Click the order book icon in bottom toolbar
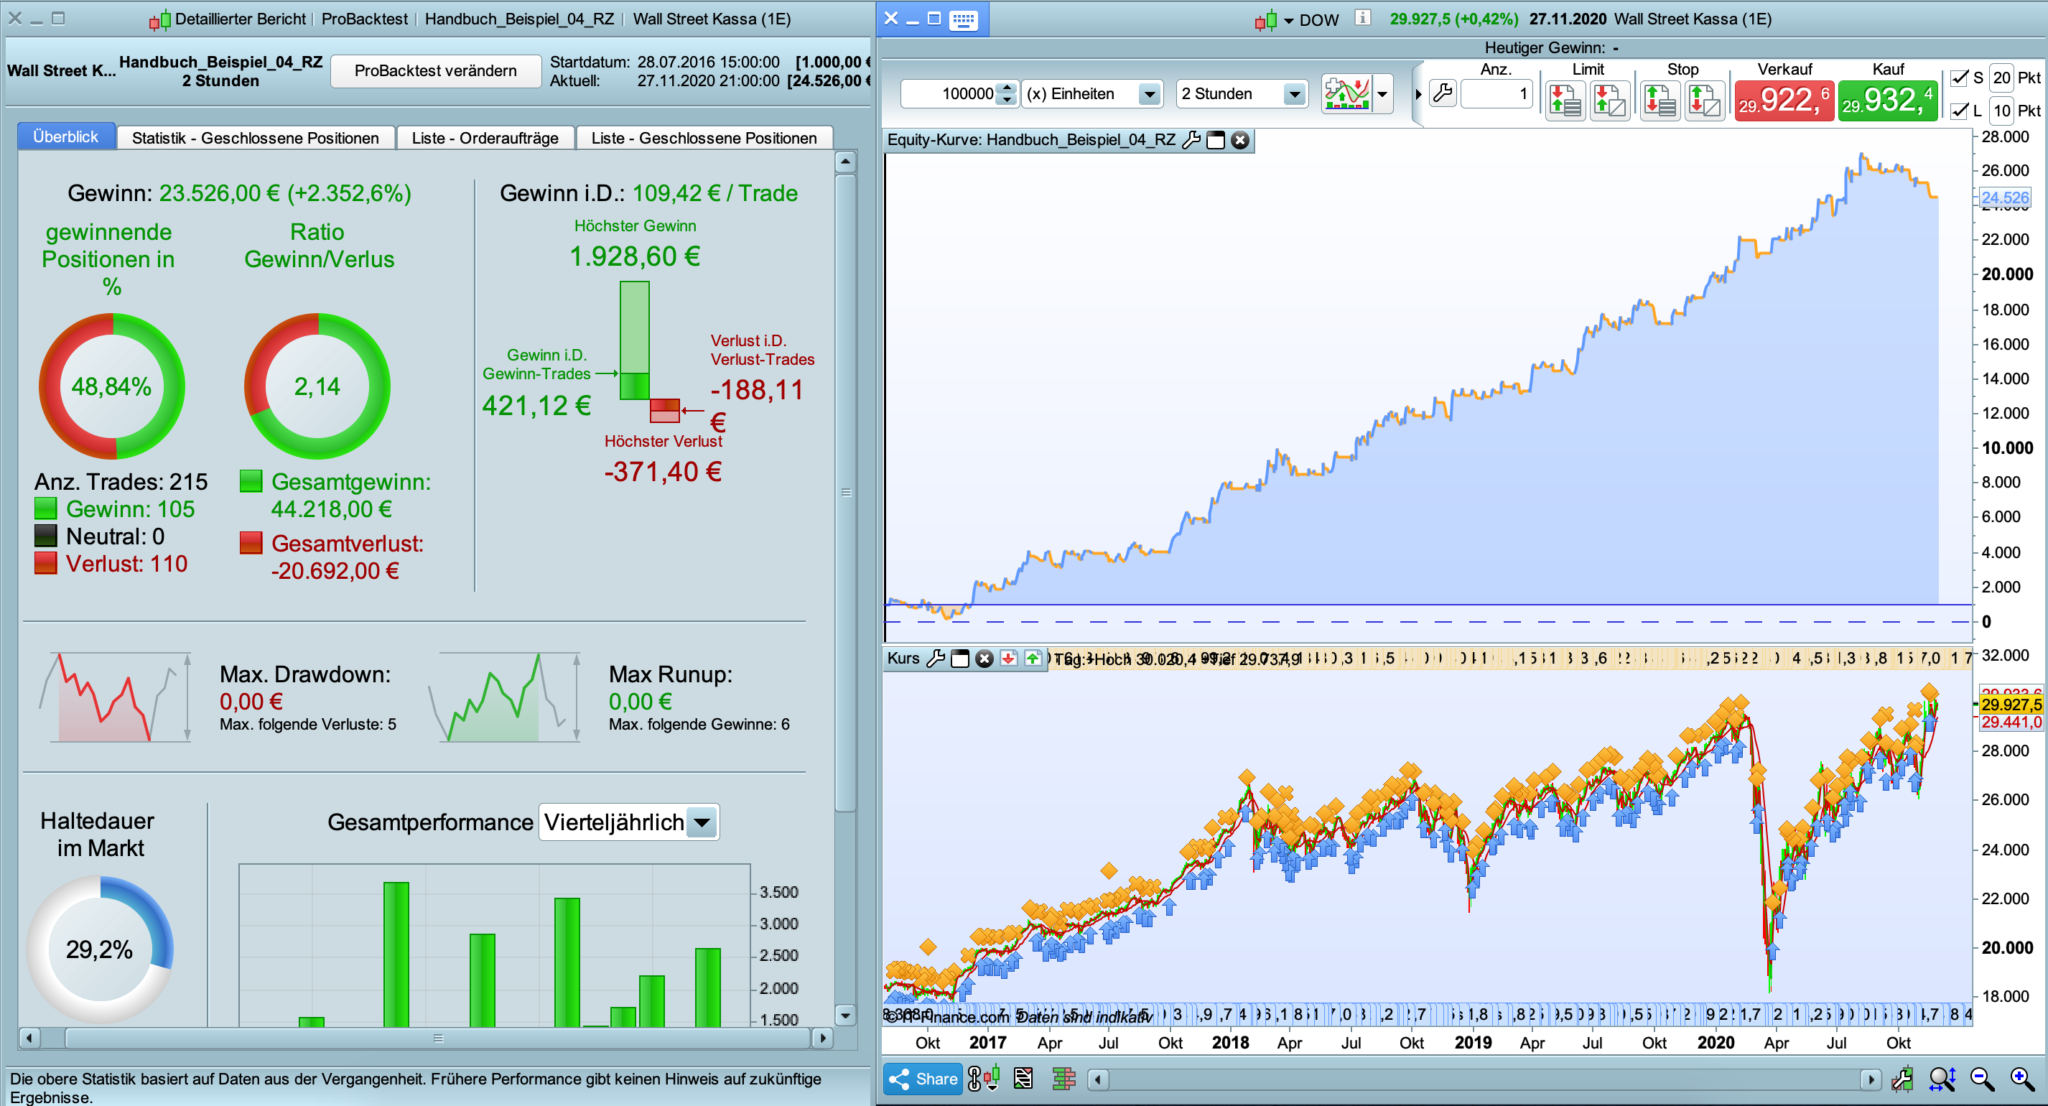This screenshot has width=2048, height=1106. [1064, 1078]
